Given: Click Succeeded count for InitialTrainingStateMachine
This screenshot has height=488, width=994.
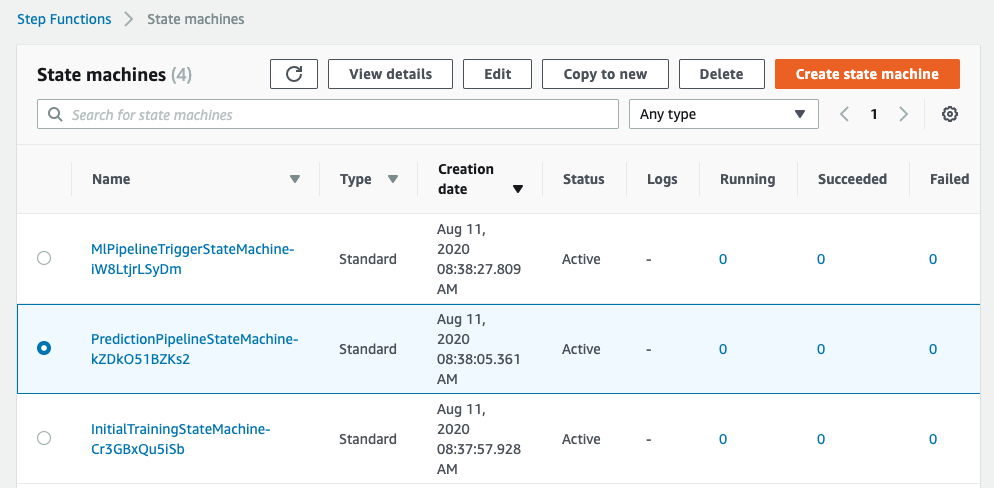Looking at the screenshot, I should [x=821, y=439].
